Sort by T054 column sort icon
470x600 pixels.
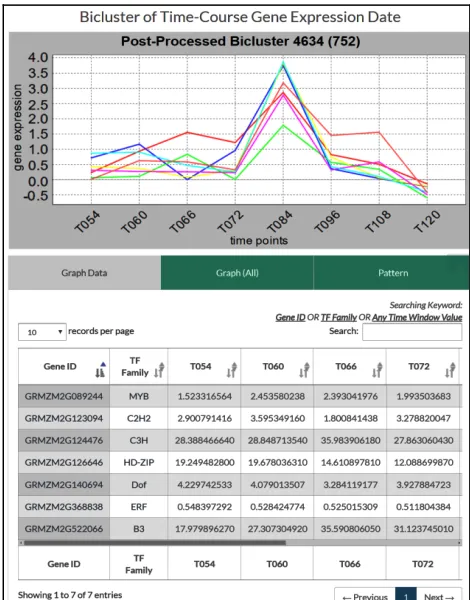tap(232, 370)
